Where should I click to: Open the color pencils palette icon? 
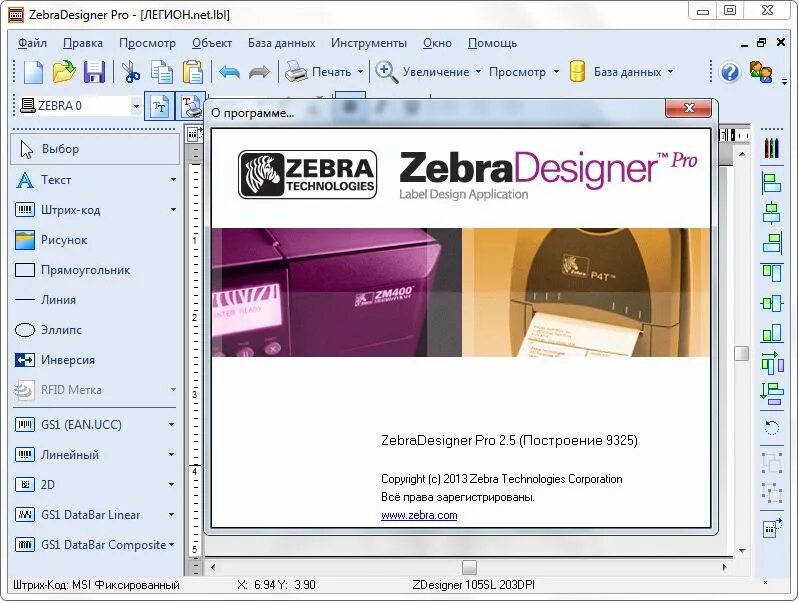coord(771,148)
